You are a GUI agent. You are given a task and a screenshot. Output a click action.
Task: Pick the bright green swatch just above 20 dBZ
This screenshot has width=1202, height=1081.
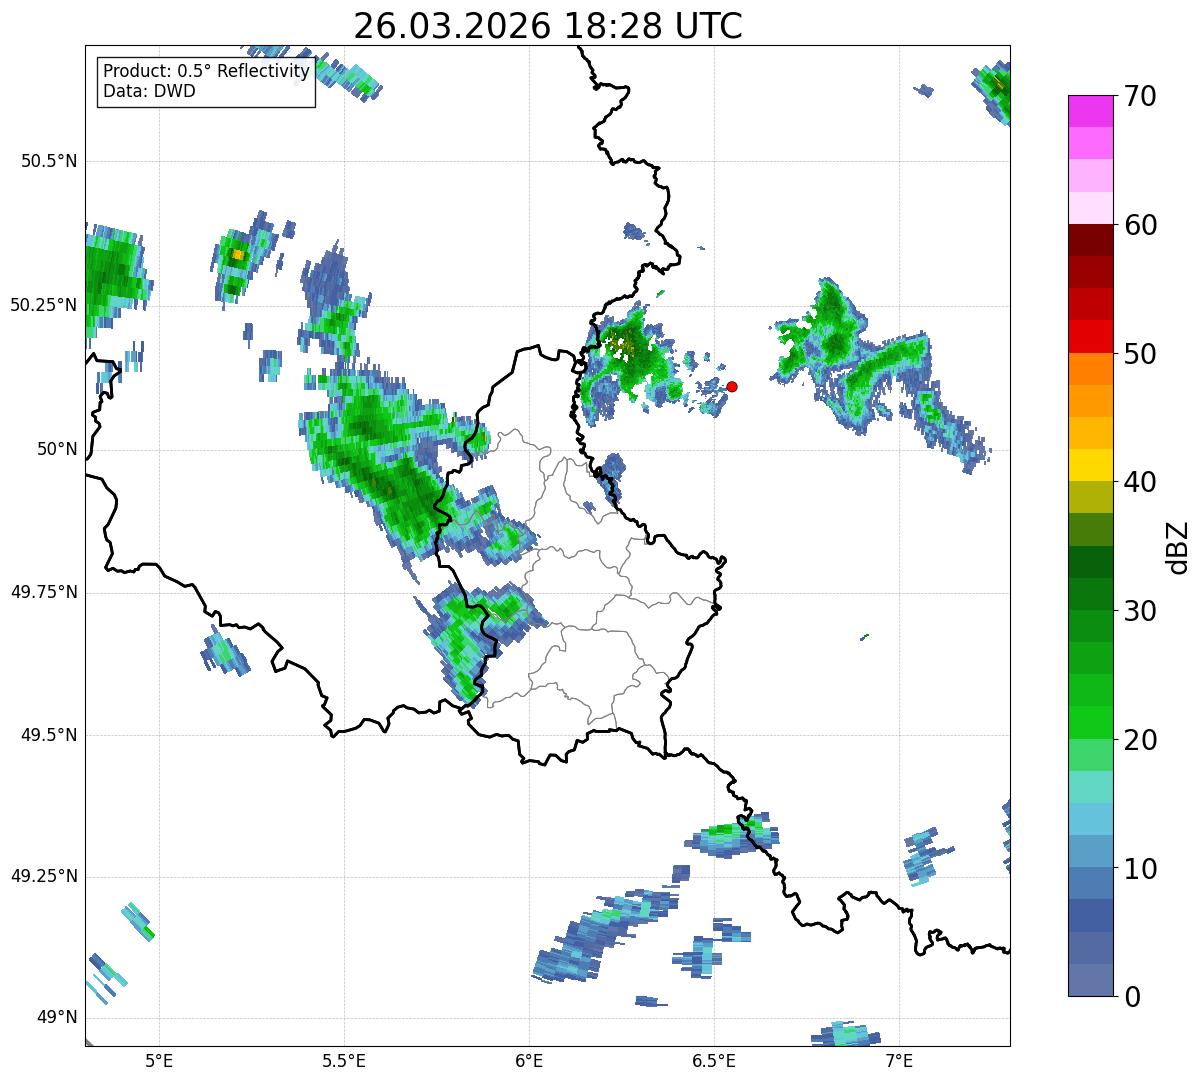[x=1090, y=723]
